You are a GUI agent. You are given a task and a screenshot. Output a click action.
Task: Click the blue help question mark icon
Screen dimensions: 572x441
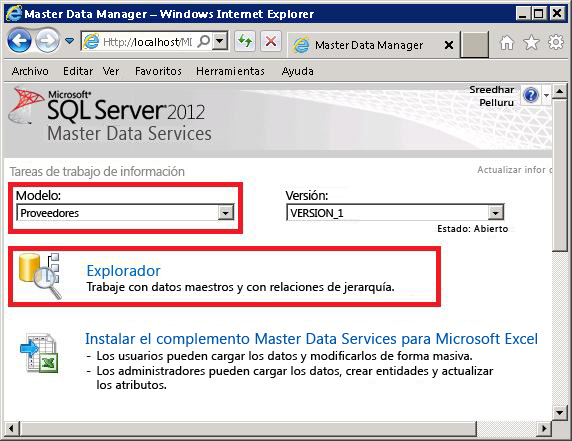click(531, 96)
